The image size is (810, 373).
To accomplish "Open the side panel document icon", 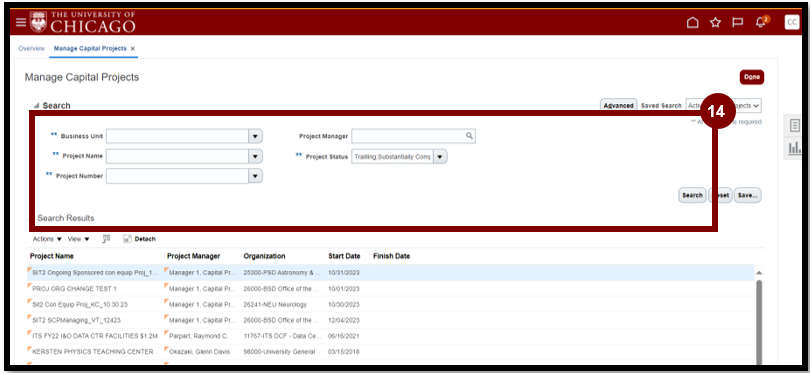I will tap(795, 125).
